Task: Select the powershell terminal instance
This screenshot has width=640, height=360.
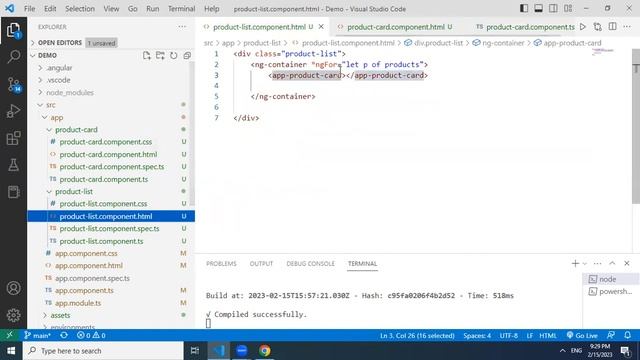Action: pos(611,291)
